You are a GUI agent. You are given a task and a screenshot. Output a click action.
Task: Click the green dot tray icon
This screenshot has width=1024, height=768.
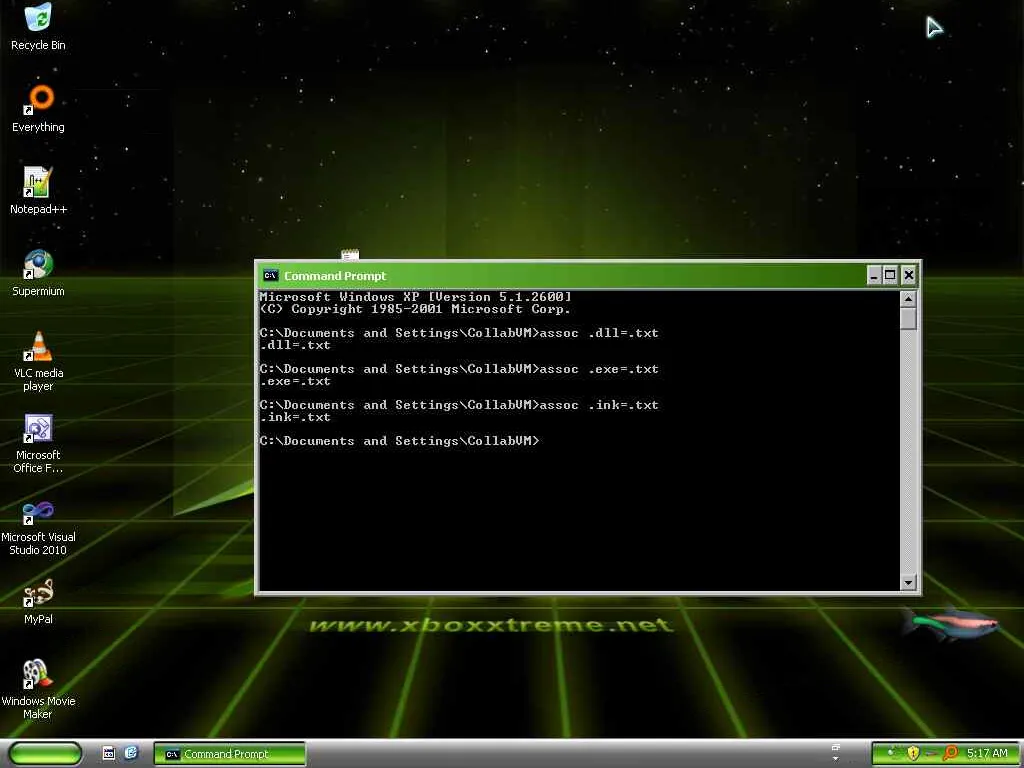(x=891, y=754)
